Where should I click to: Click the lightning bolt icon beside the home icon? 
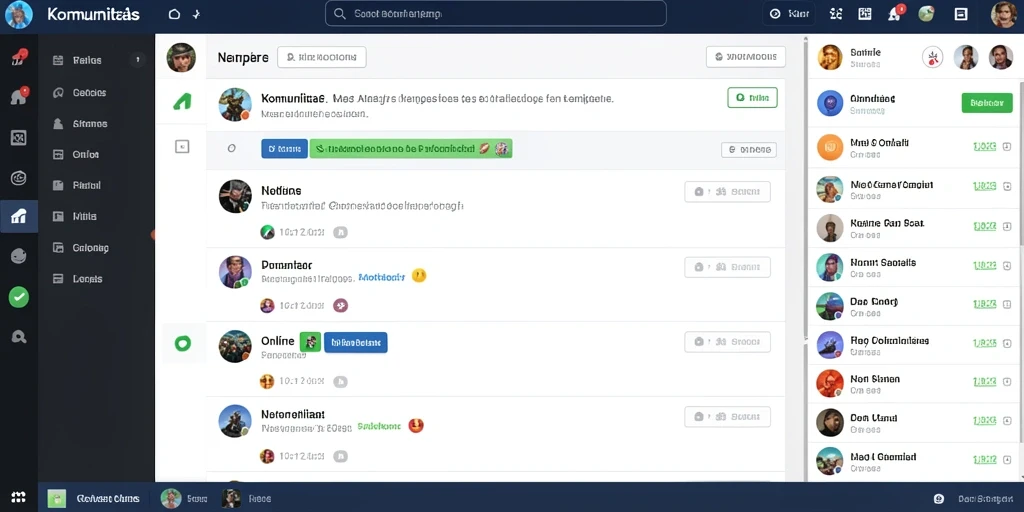point(197,14)
